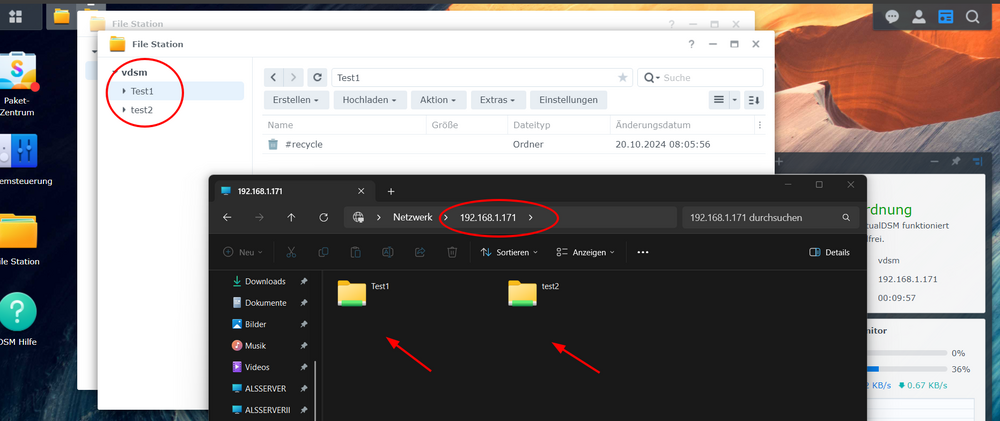Click the Explorer copy icon
The width and height of the screenshot is (1000, 421).
point(323,252)
